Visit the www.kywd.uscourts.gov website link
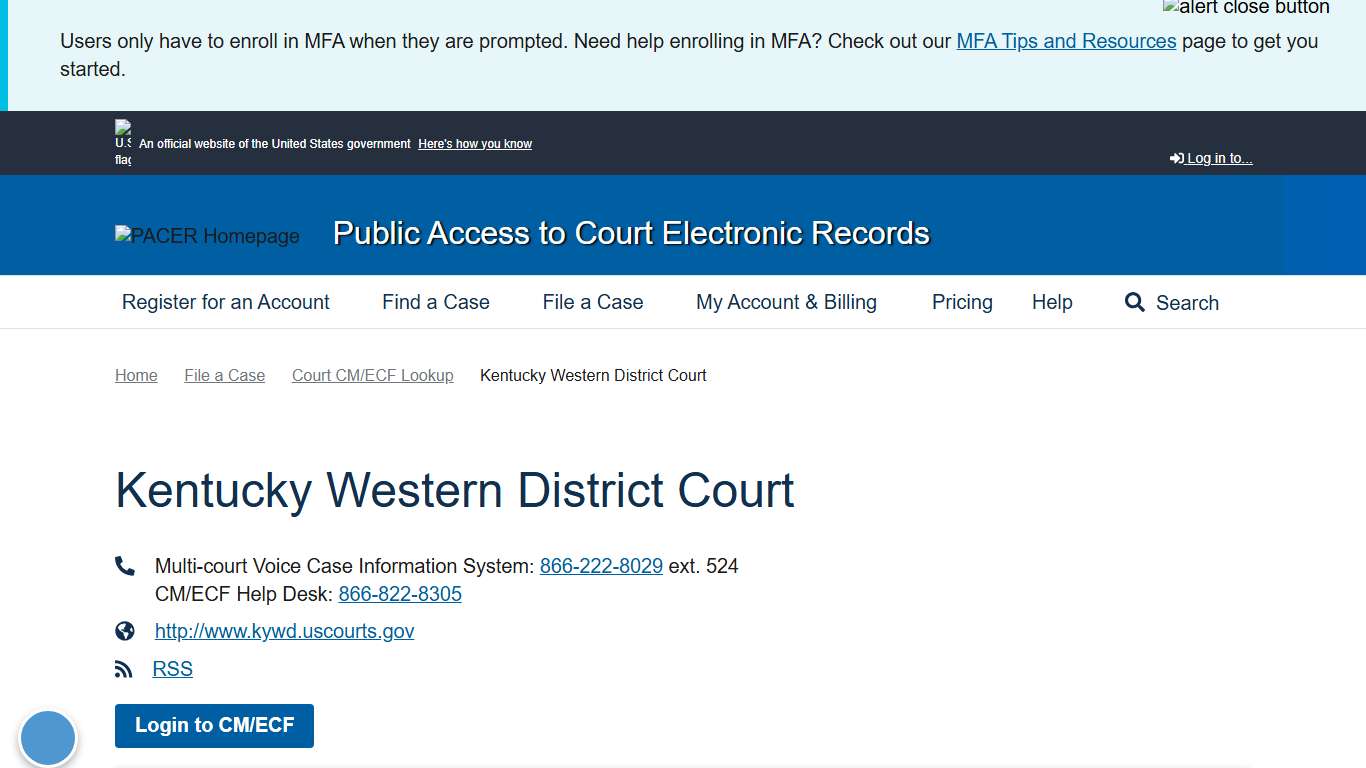1366x768 pixels. [284, 631]
